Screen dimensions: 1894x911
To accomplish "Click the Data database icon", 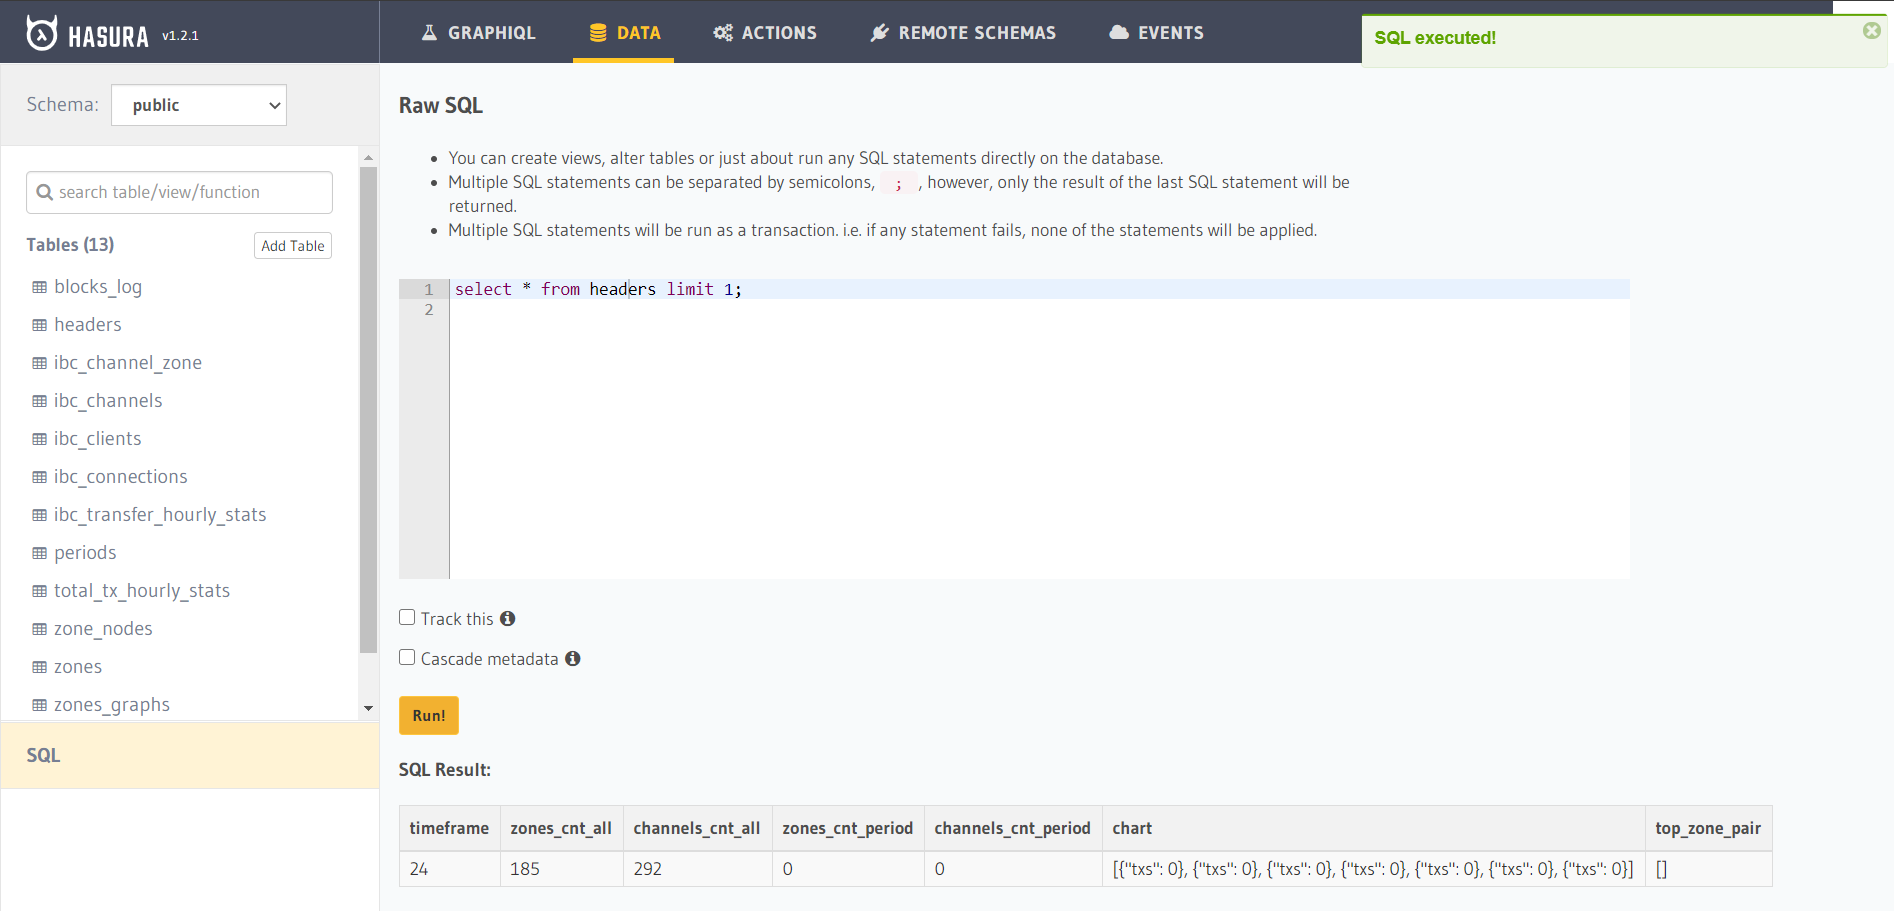I will click(x=598, y=31).
